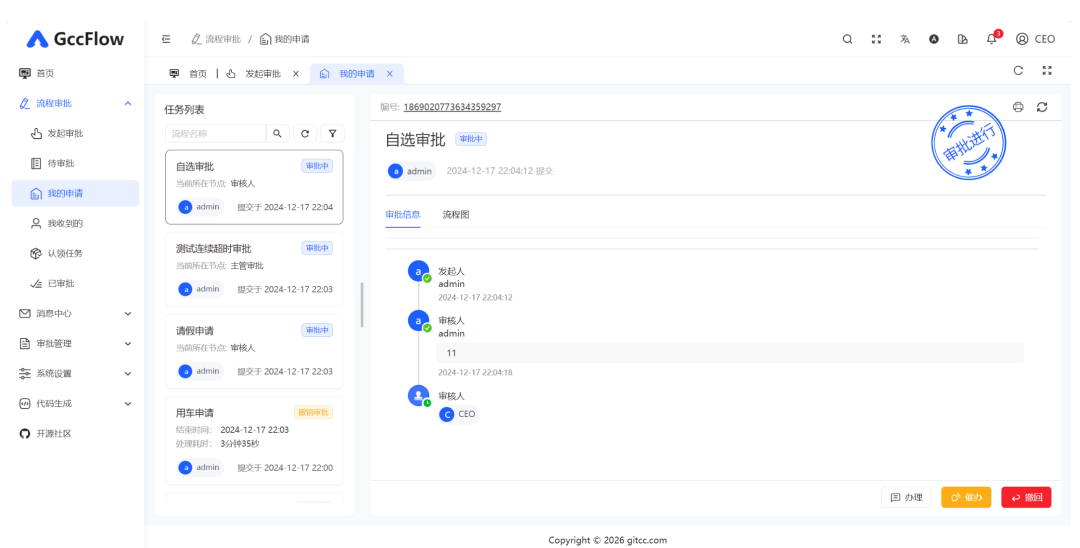
Task: Click the 办理 button
Action: click(906, 497)
